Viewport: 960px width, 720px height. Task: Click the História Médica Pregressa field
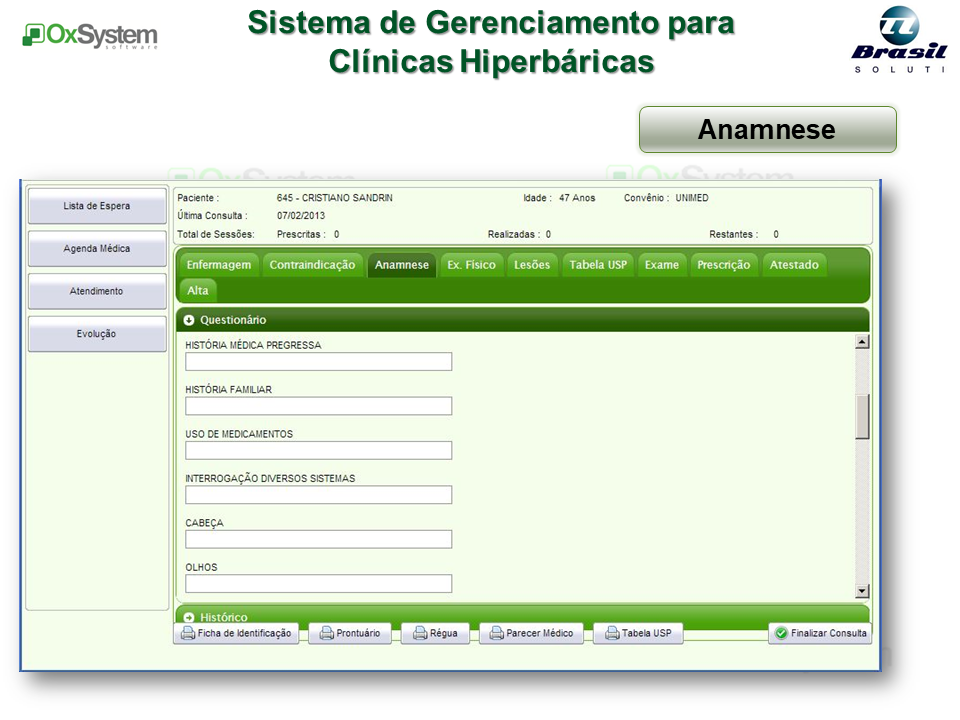tap(318, 362)
